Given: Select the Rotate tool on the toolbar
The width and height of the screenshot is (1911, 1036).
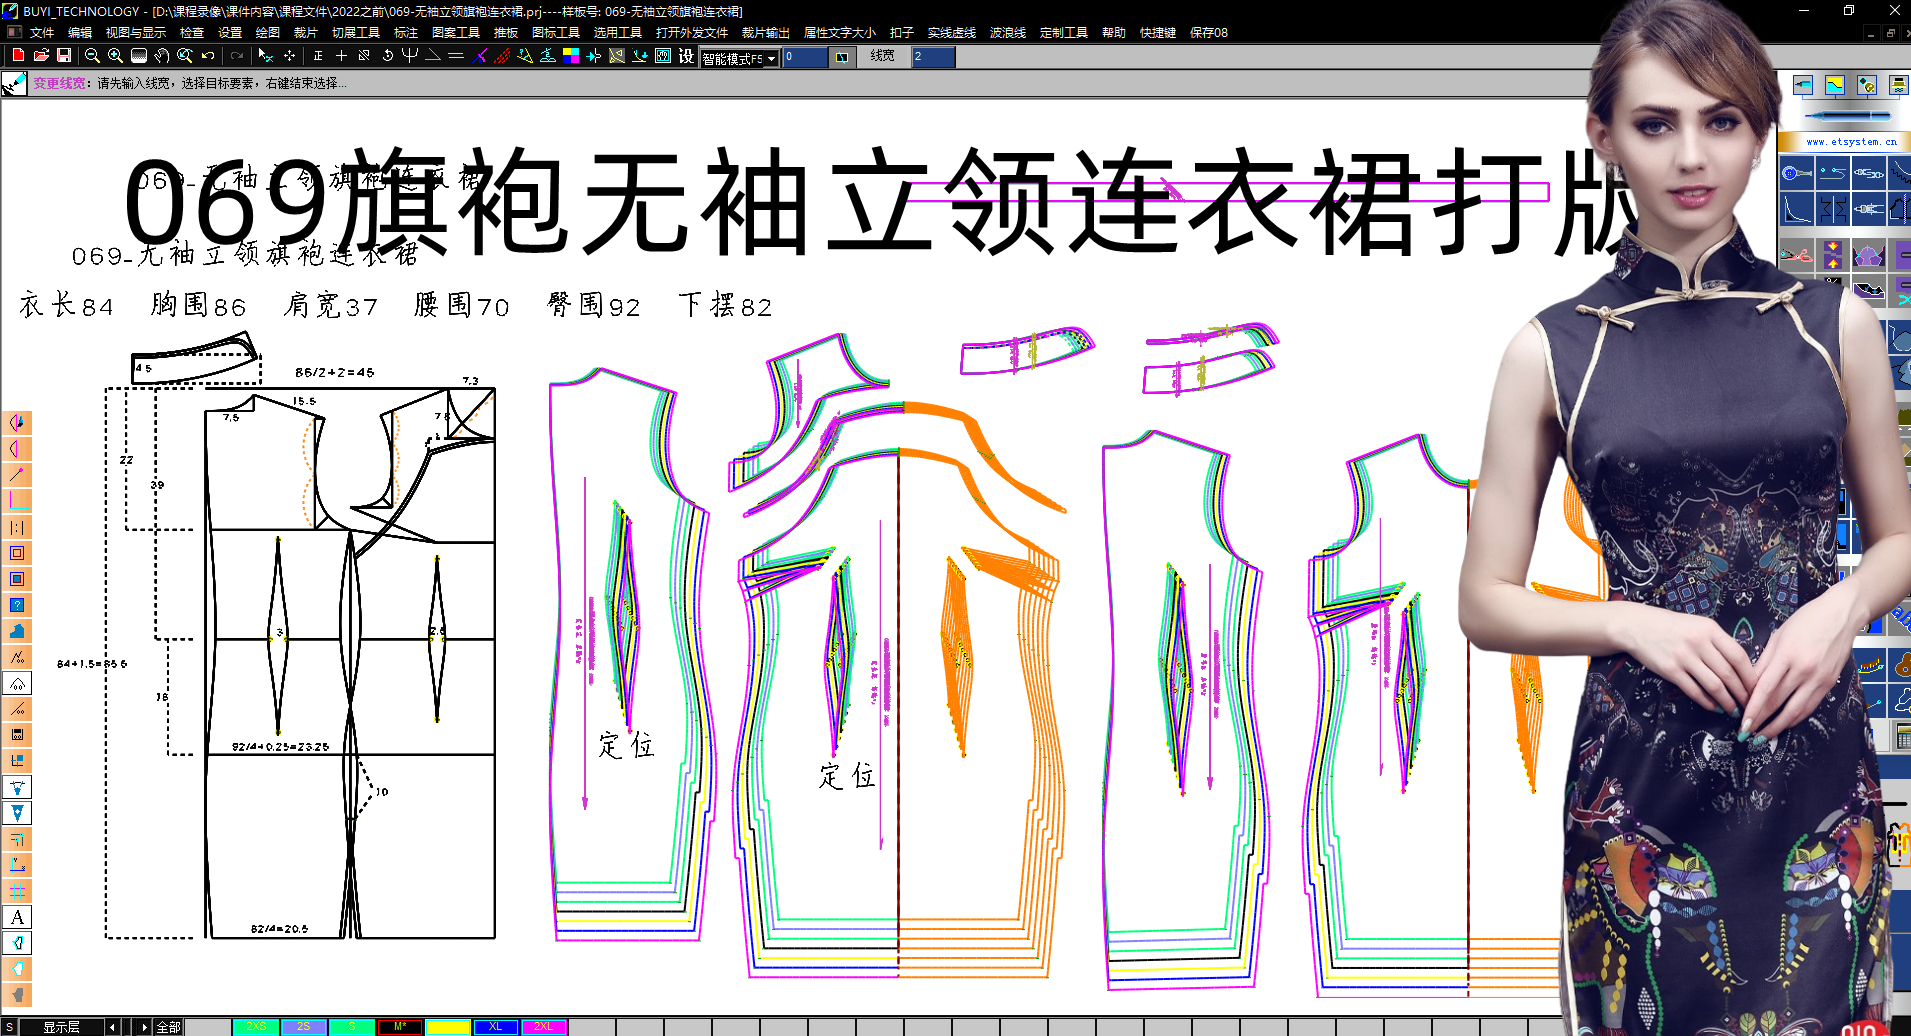Looking at the screenshot, I should [387, 57].
